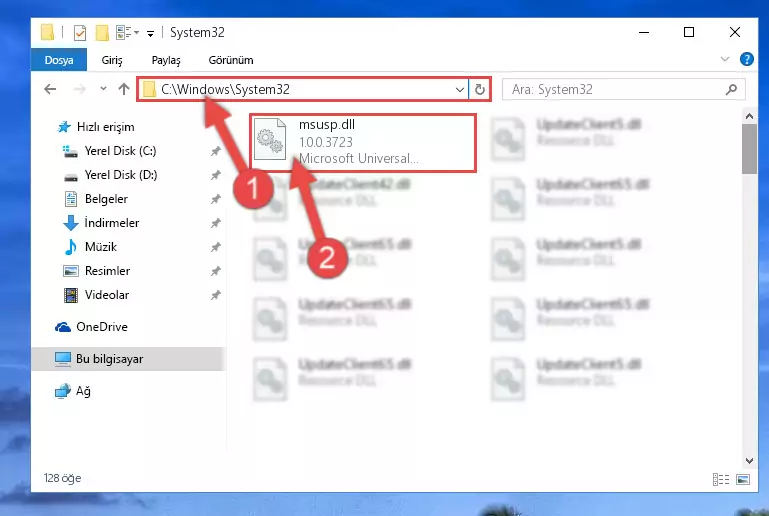
Task: Click scrollbar down arrow in file pane
Action: coord(749,461)
